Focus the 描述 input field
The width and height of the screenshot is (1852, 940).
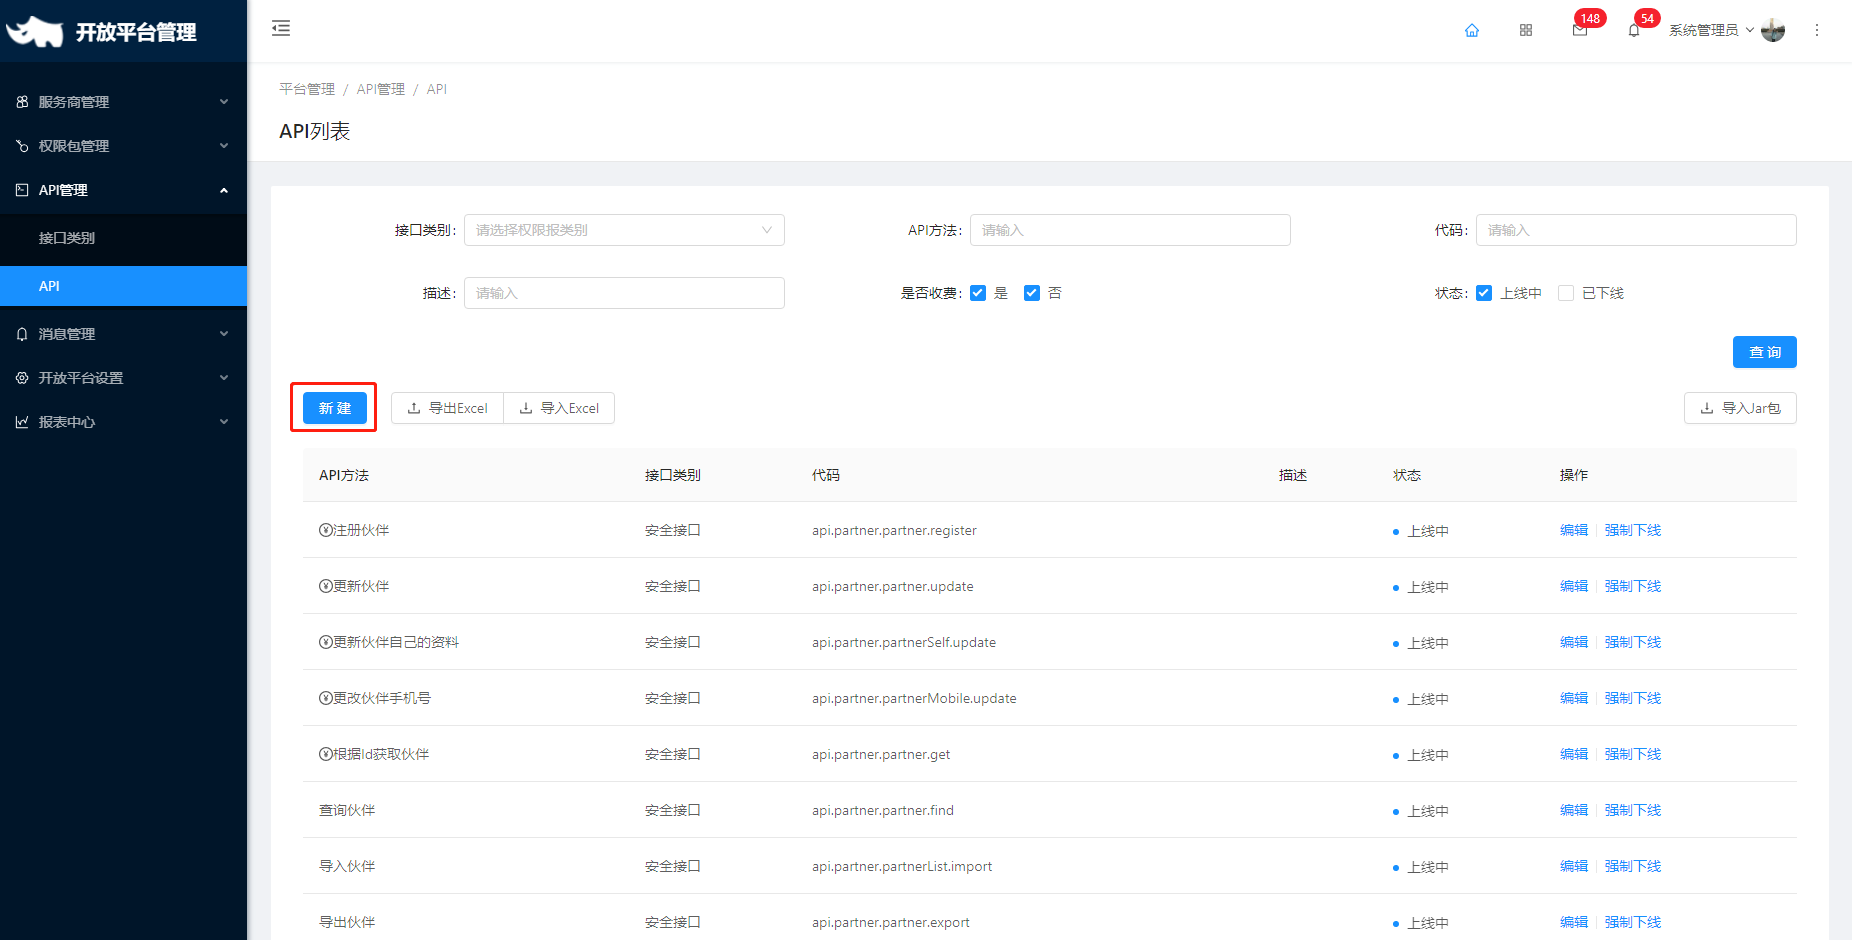tap(624, 293)
